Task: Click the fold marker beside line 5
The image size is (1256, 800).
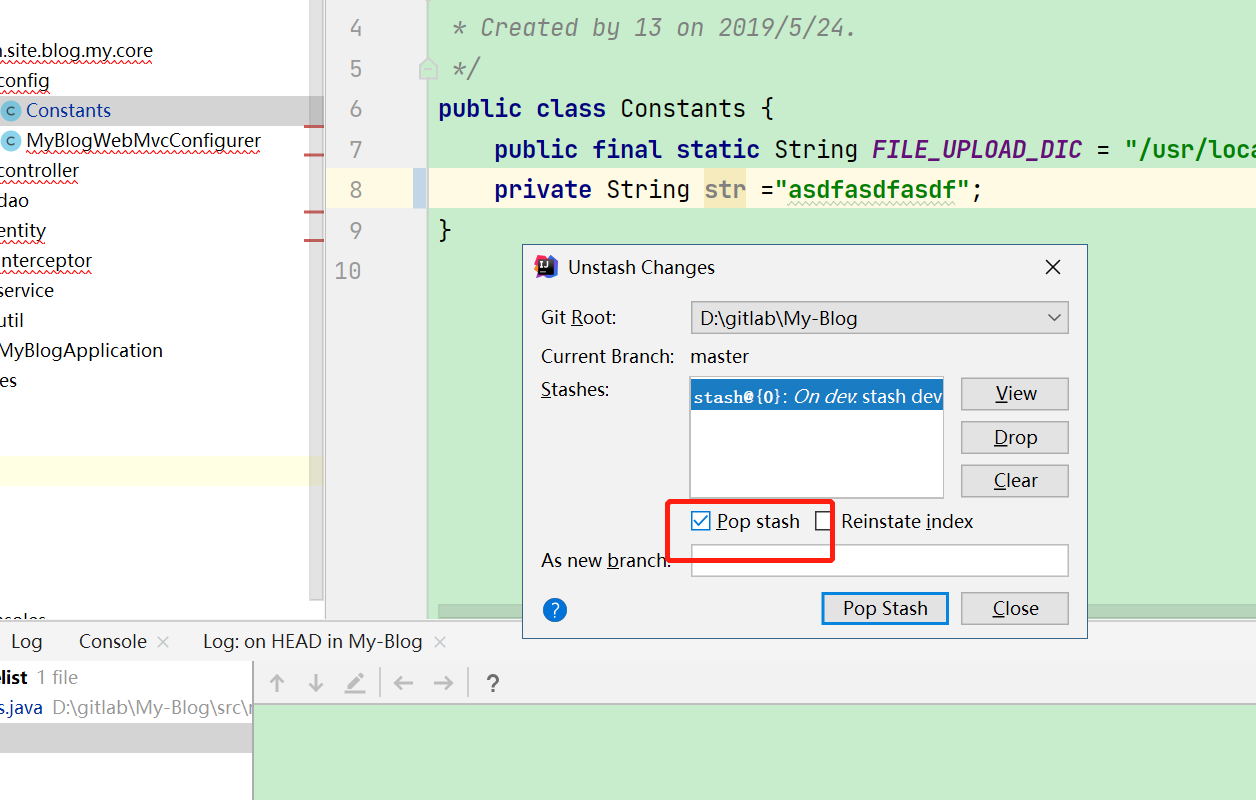Action: click(428, 69)
